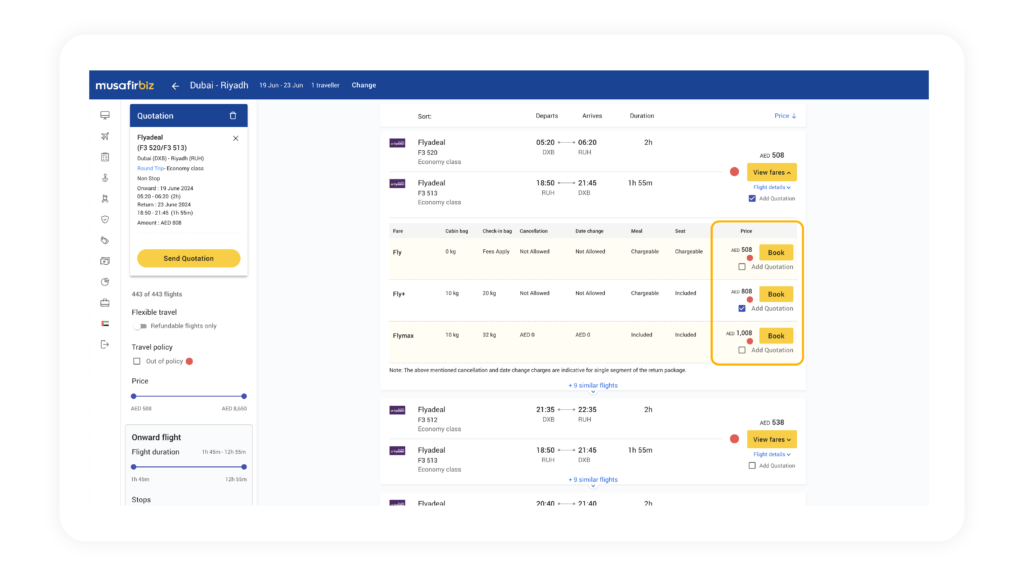Book the Flymax fare at AED 1,008
The width and height of the screenshot is (1024, 576).
(x=776, y=336)
